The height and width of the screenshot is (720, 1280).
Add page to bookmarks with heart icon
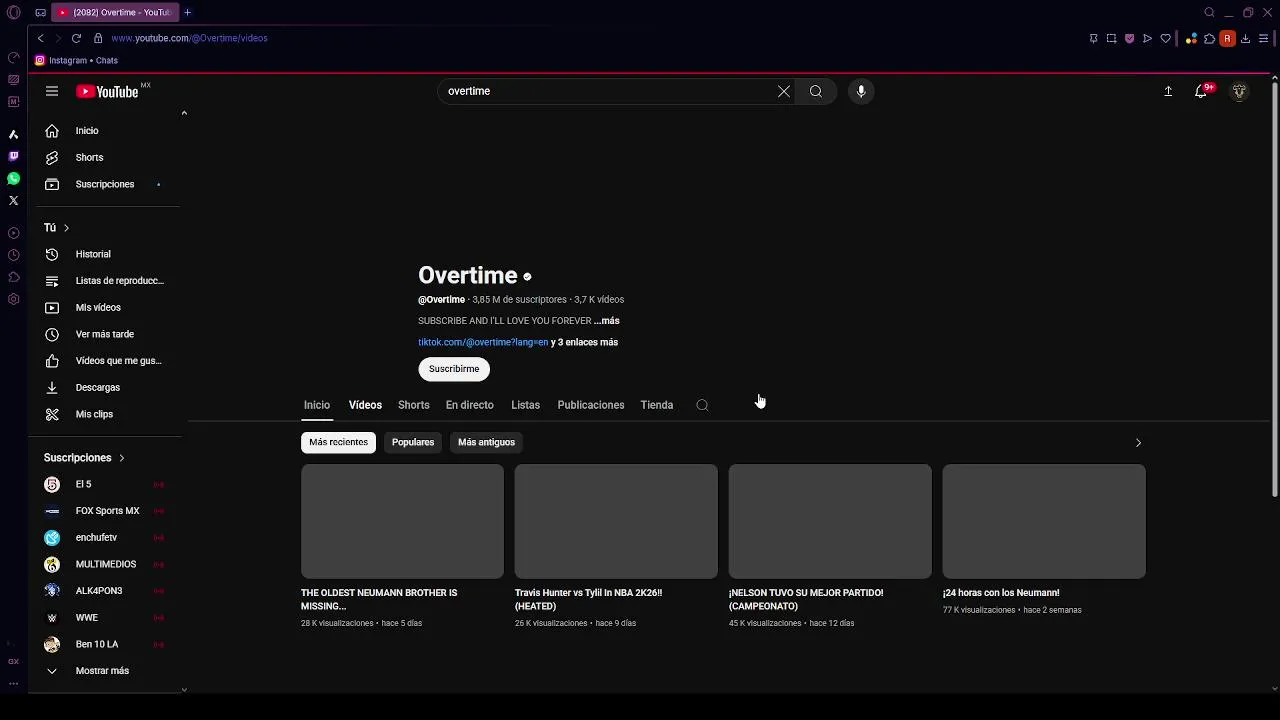(1165, 38)
